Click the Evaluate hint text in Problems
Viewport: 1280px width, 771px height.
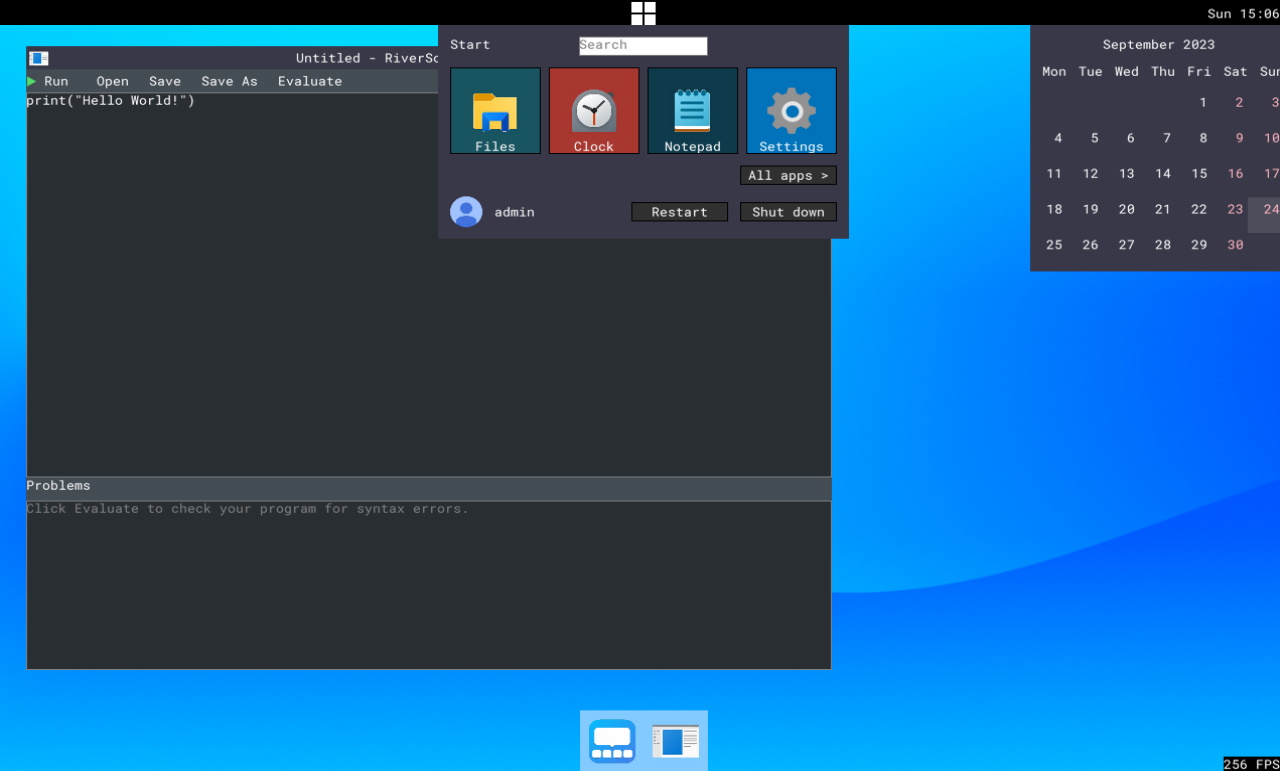pos(247,509)
